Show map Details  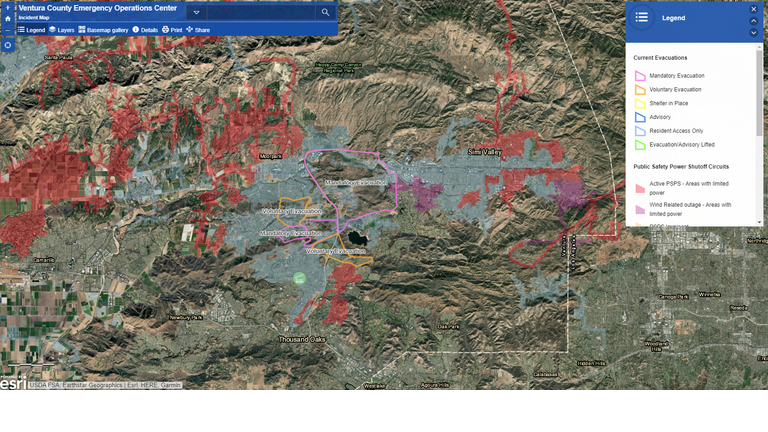145,30
